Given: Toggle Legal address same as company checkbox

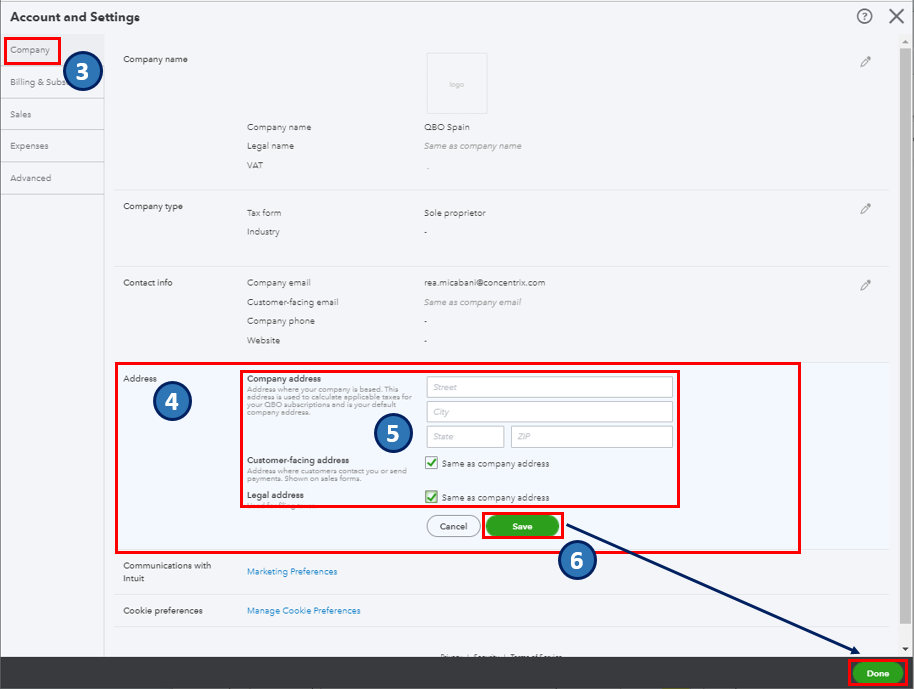Looking at the screenshot, I should pyautogui.click(x=431, y=497).
